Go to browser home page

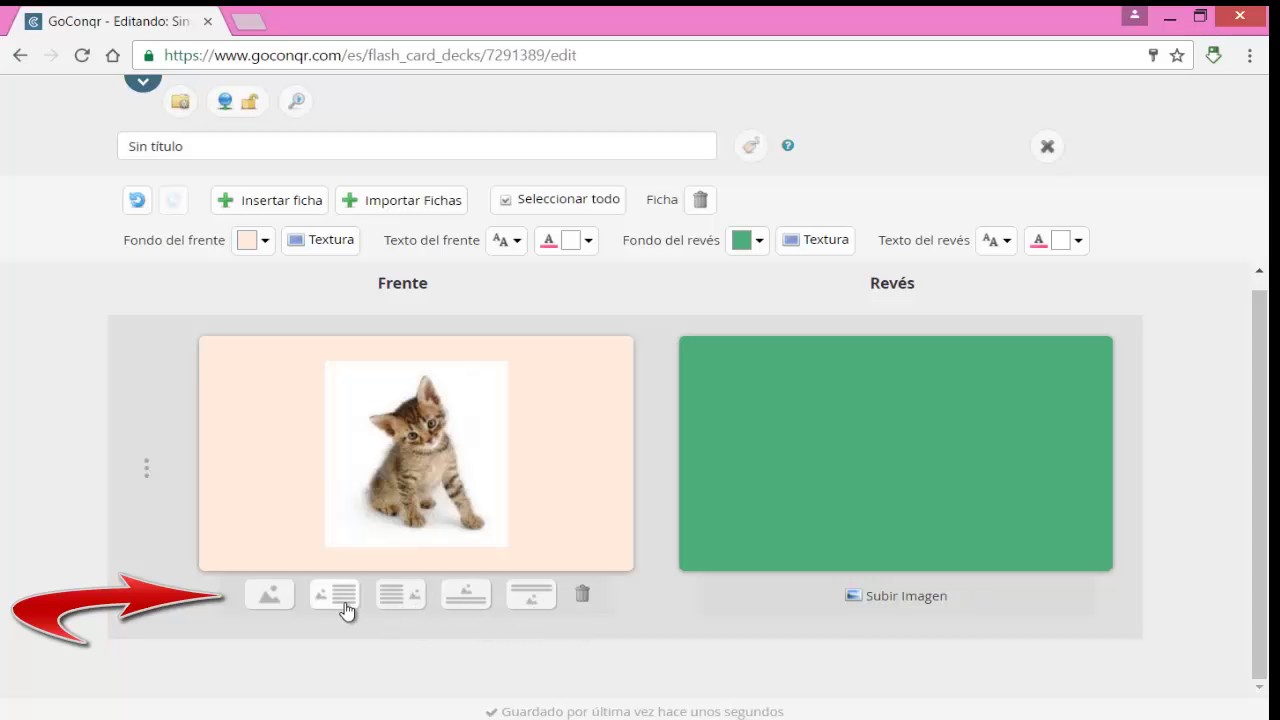coord(113,55)
